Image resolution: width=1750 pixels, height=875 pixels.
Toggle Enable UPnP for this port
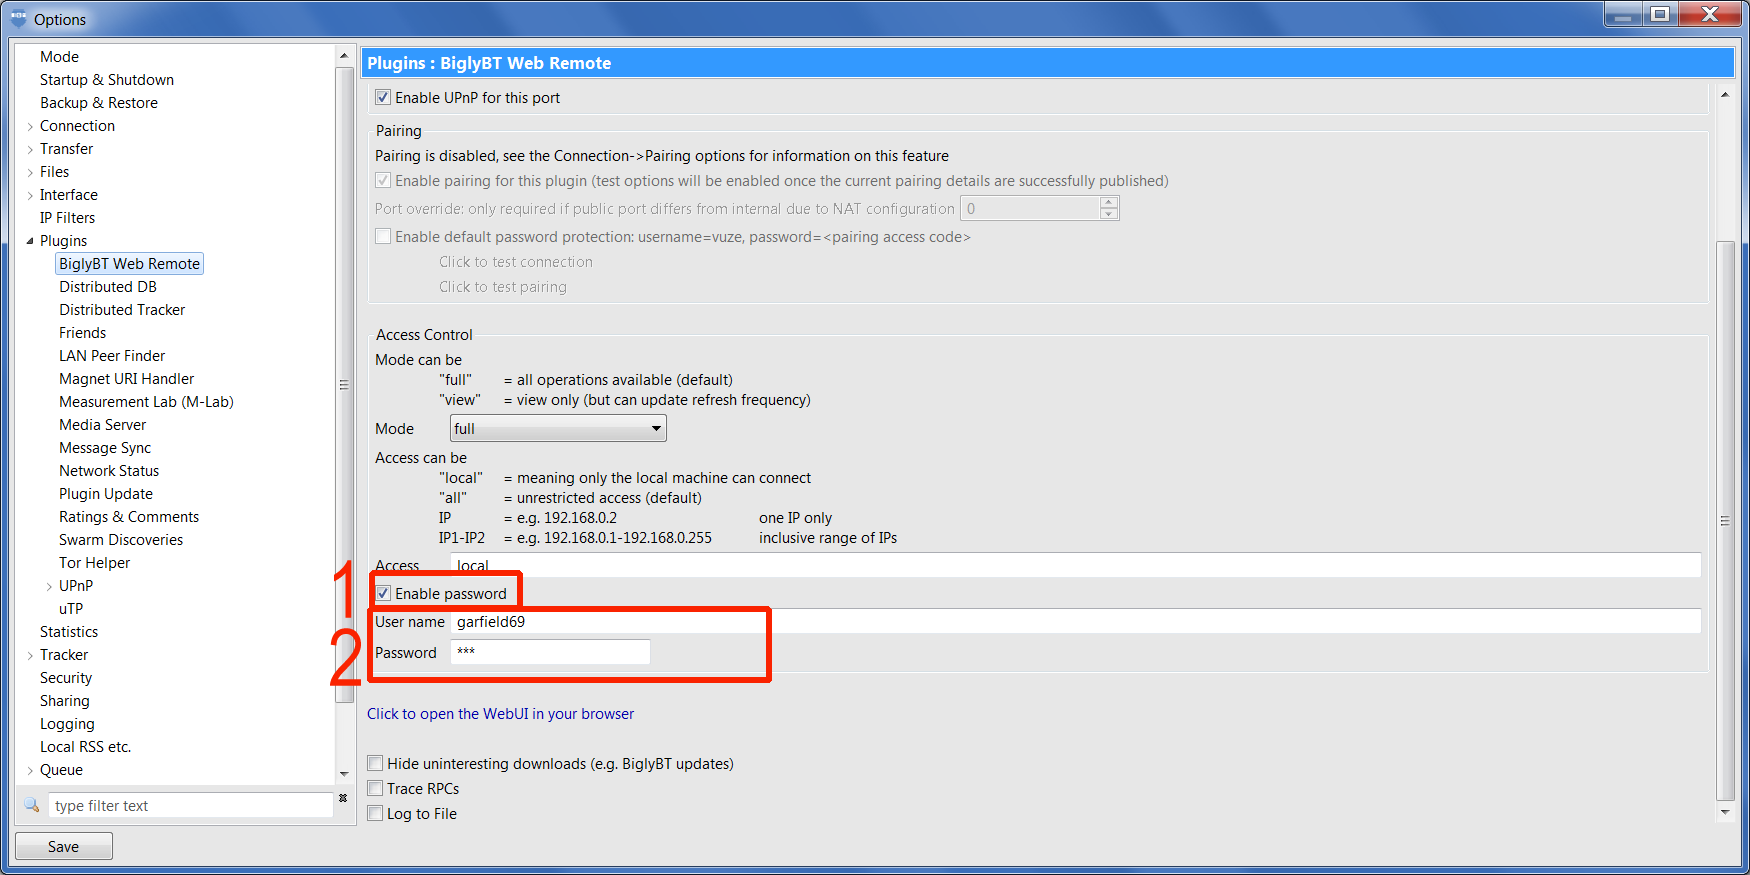383,97
